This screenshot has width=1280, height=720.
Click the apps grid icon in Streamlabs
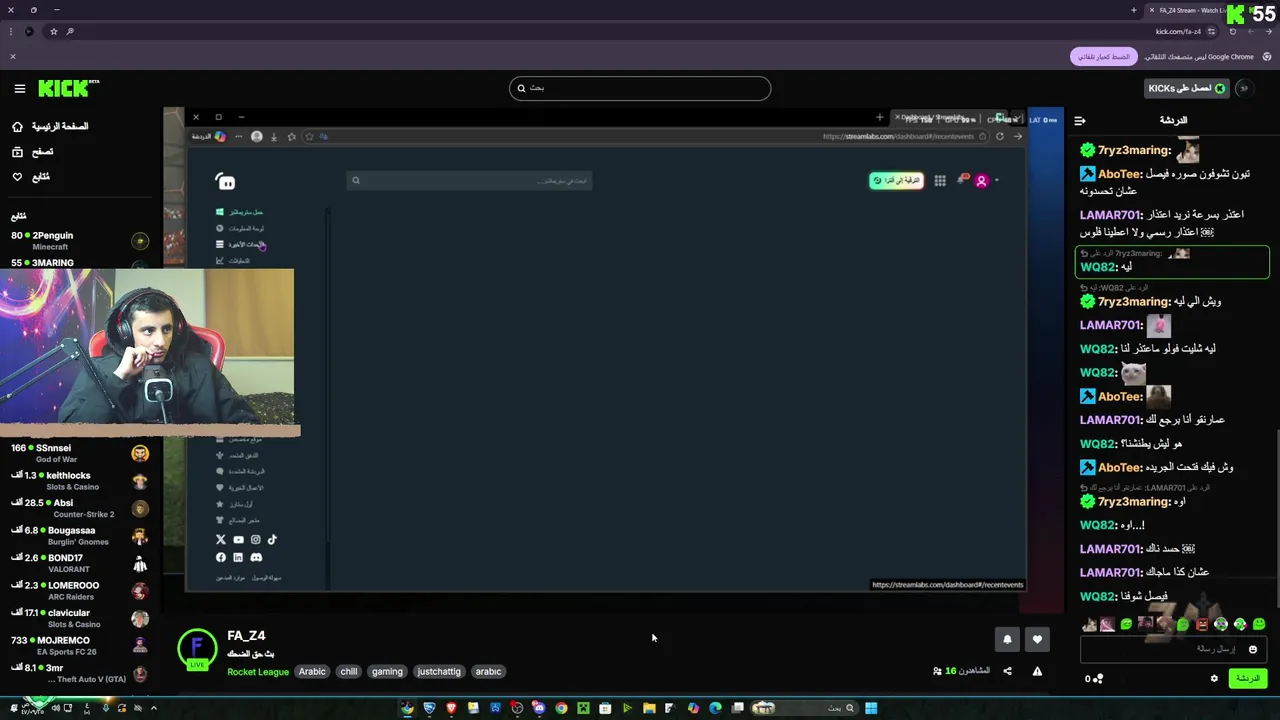[x=940, y=180]
